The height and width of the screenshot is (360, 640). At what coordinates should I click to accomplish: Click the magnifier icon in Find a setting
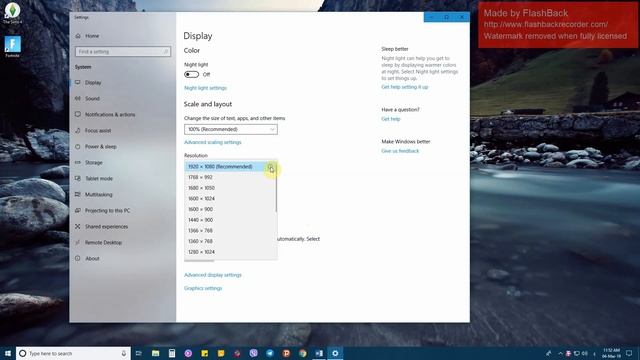166,51
